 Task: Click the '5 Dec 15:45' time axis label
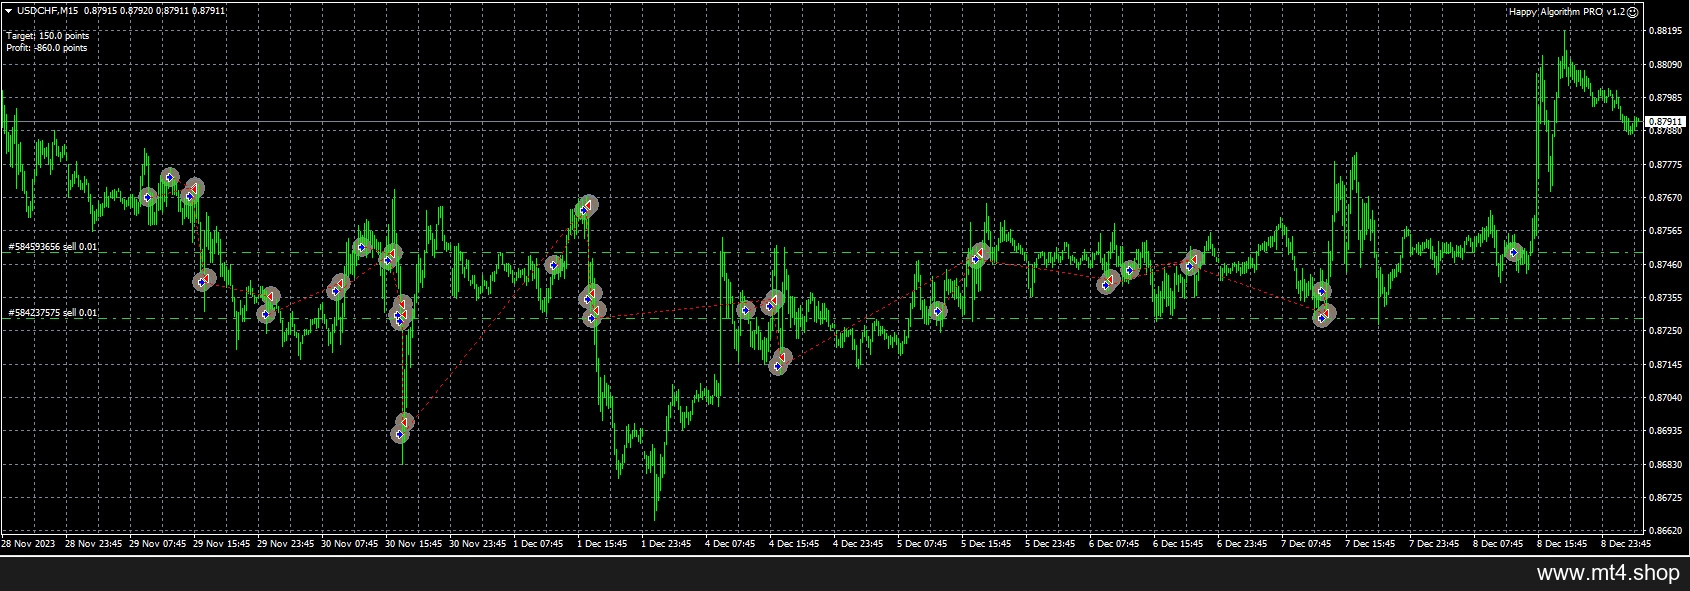coord(986,545)
